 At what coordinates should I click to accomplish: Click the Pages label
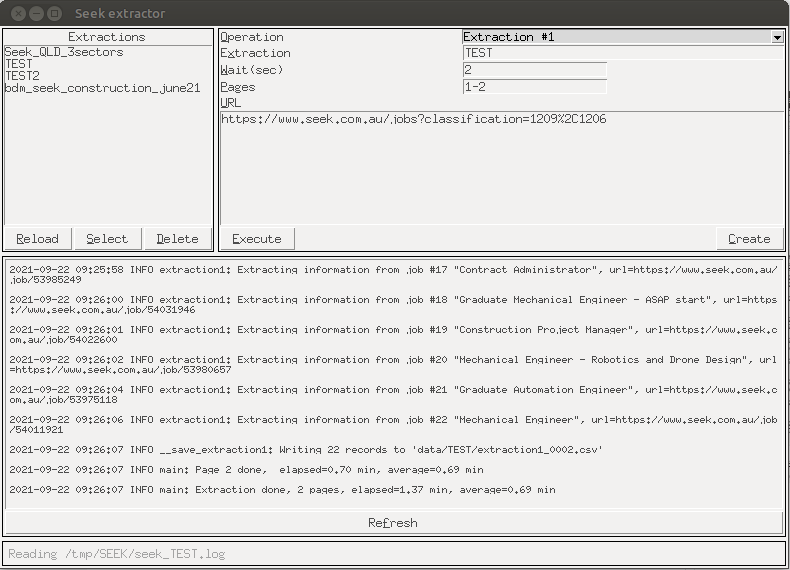coord(238,87)
